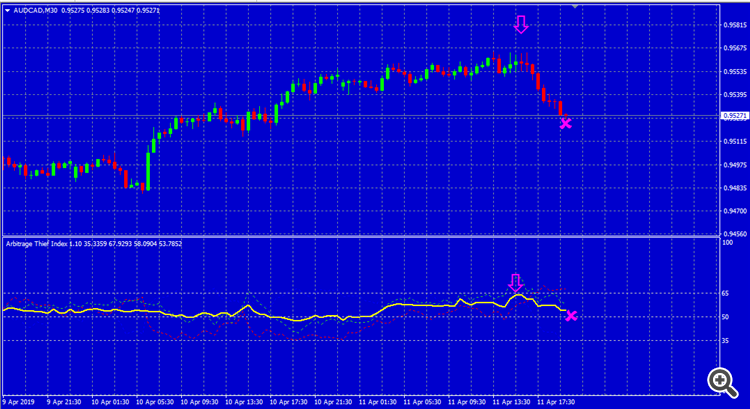Click the 10 Apr 09:30 time label
The width and height of the screenshot is (750, 409).
point(199,402)
